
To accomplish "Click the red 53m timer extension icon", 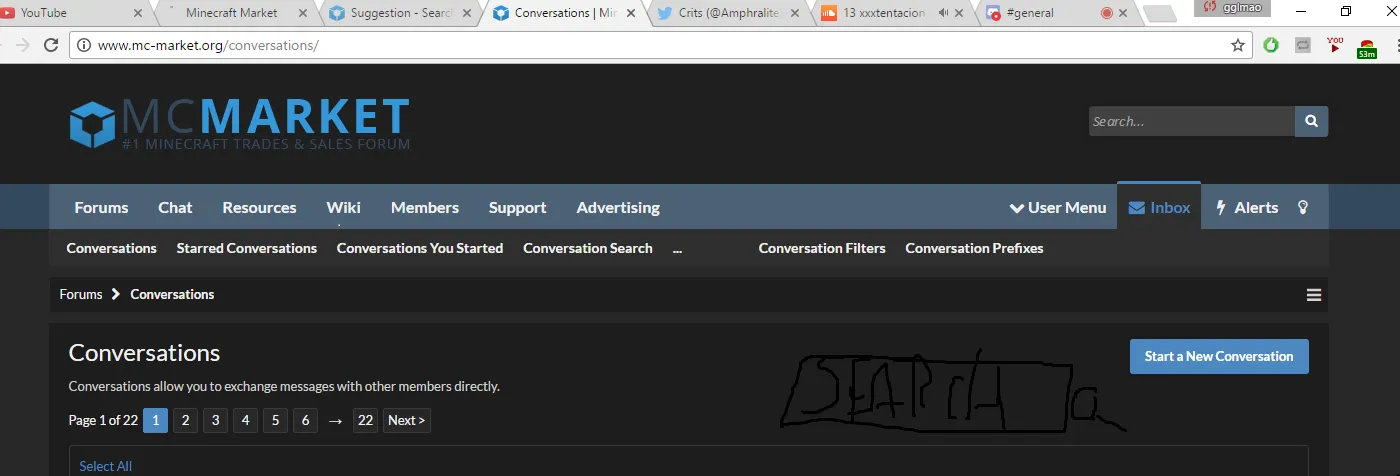I will tap(1367, 47).
